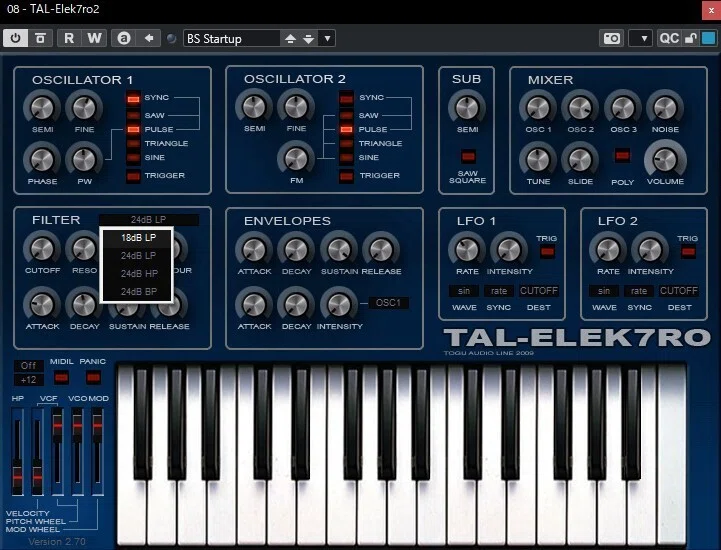Select 18dB LP filter type
The image size is (721, 550).
[x=137, y=238]
